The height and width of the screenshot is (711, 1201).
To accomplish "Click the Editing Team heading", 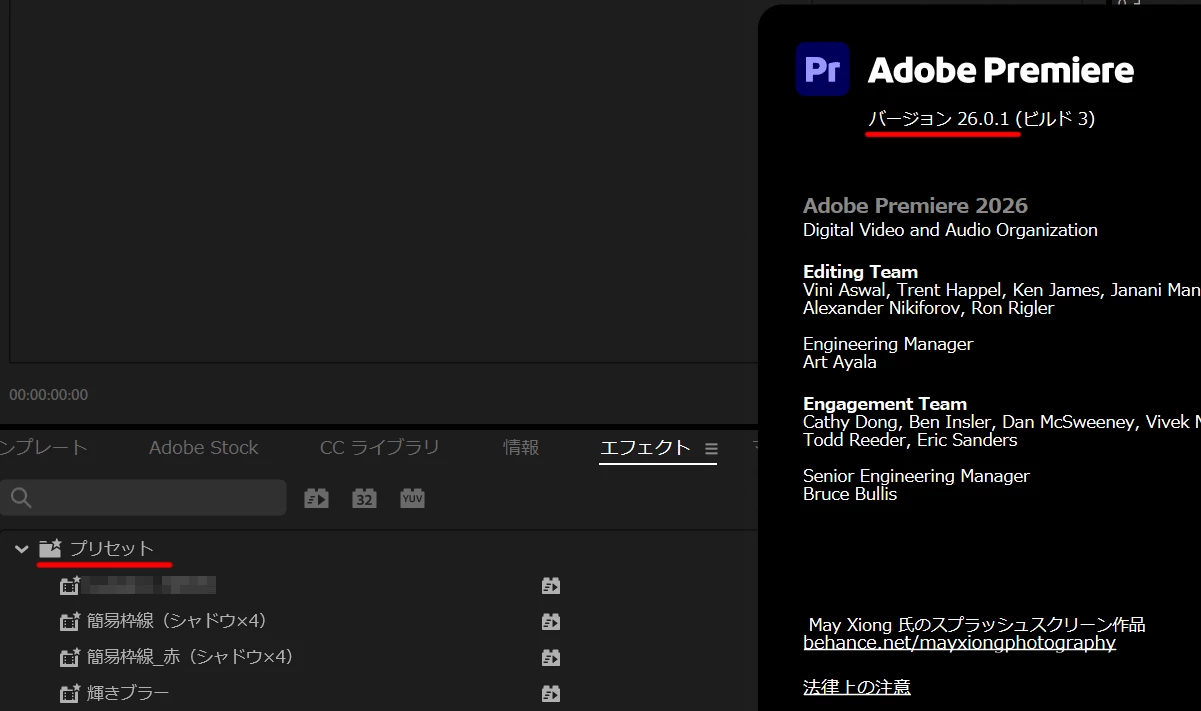I will [x=860, y=272].
